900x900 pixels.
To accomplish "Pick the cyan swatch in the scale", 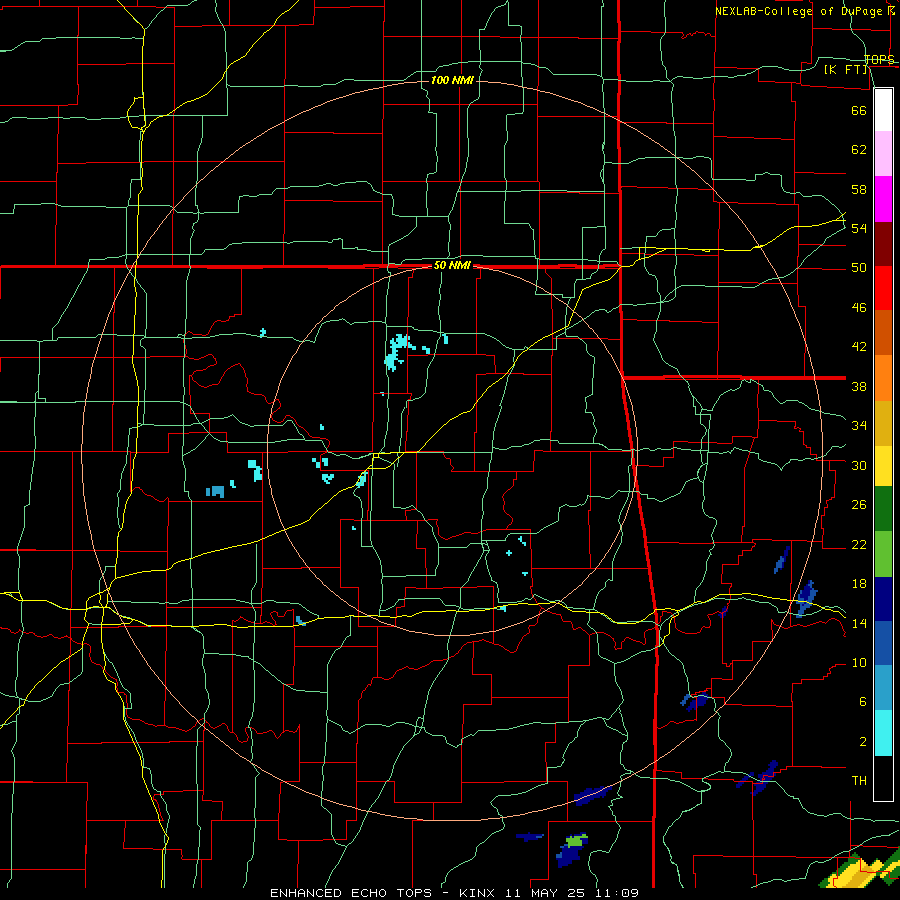I will point(883,733).
